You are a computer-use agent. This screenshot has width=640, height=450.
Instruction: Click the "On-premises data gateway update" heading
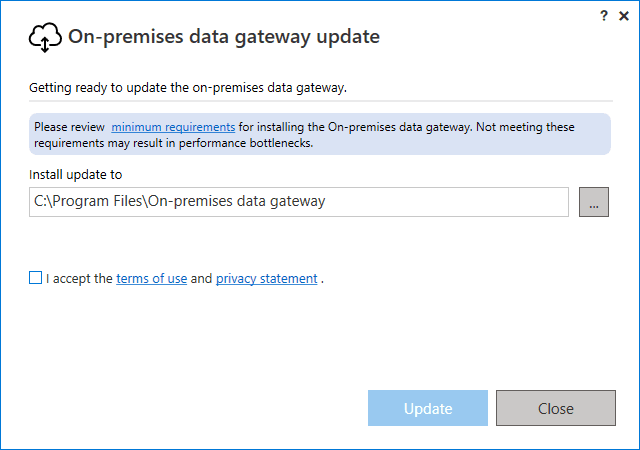[223, 38]
